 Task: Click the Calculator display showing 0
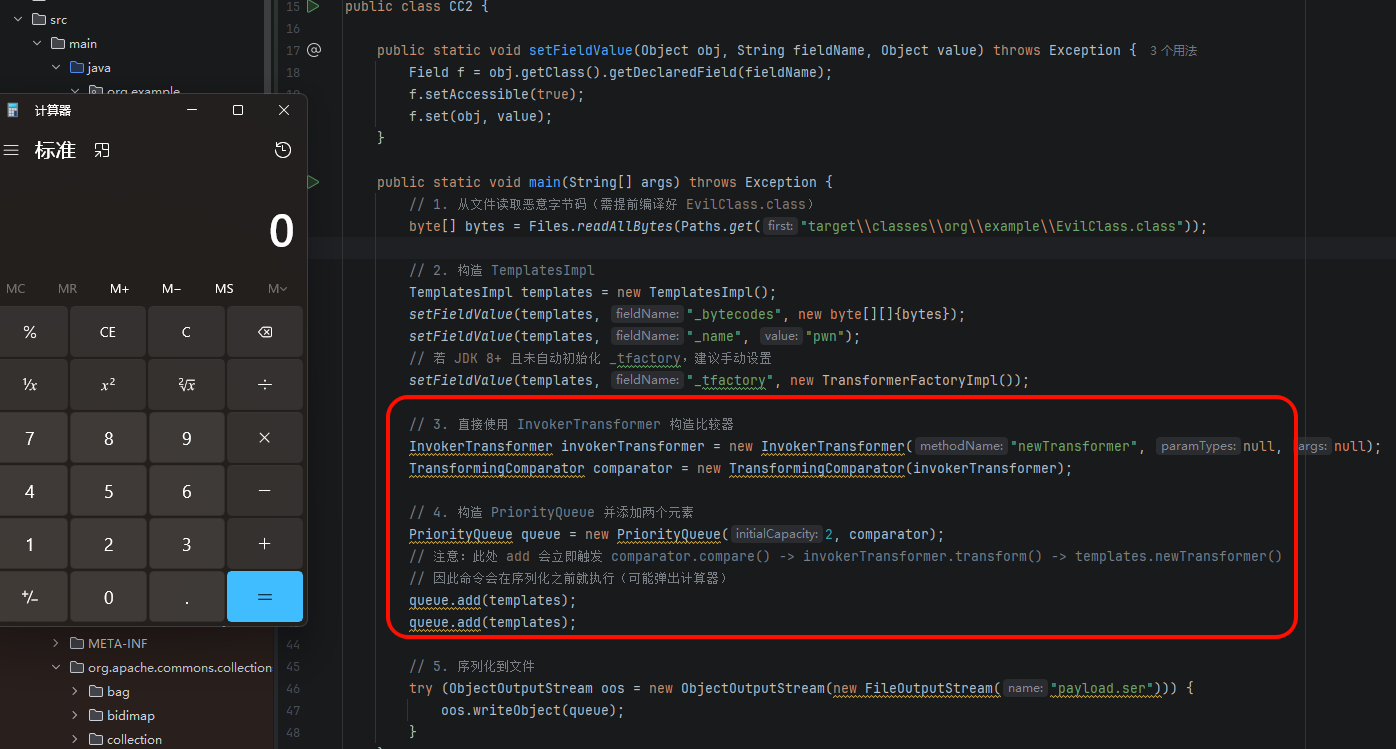pos(281,232)
